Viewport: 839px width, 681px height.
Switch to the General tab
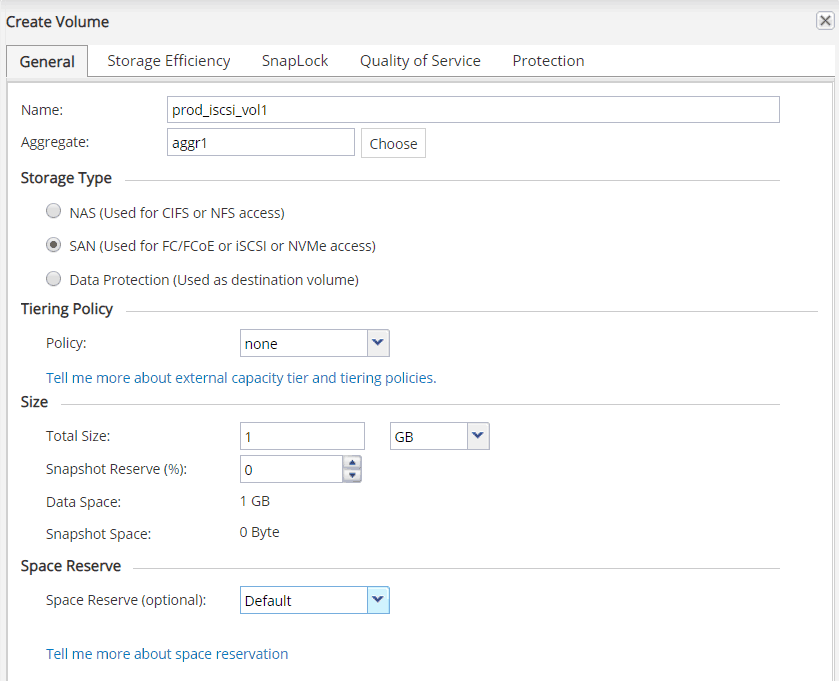pos(47,61)
